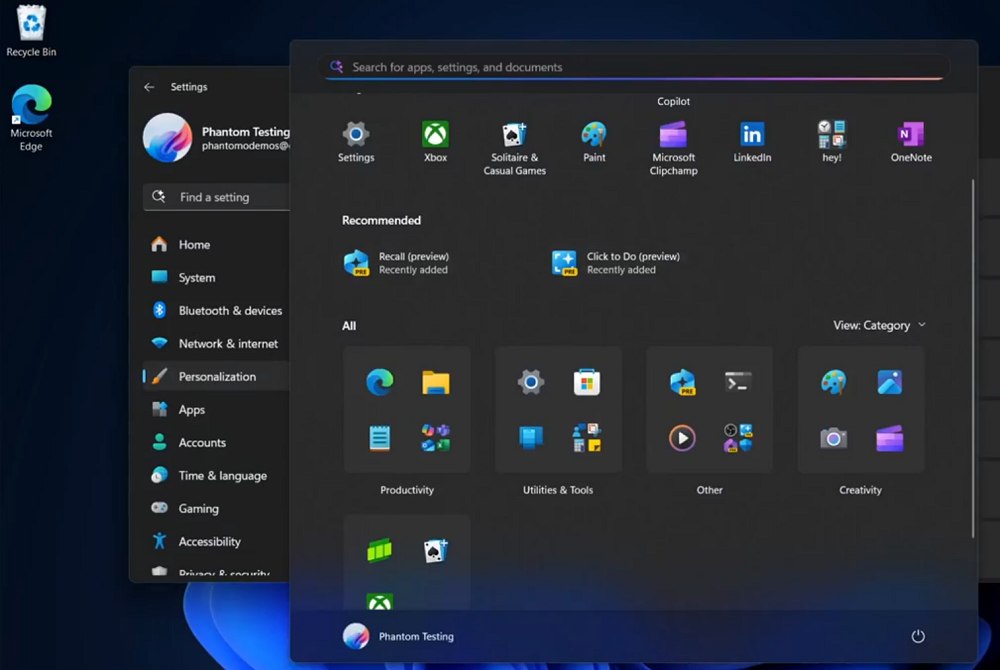
Task: Click the Start menu vertical scrollbar
Action: click(973, 358)
